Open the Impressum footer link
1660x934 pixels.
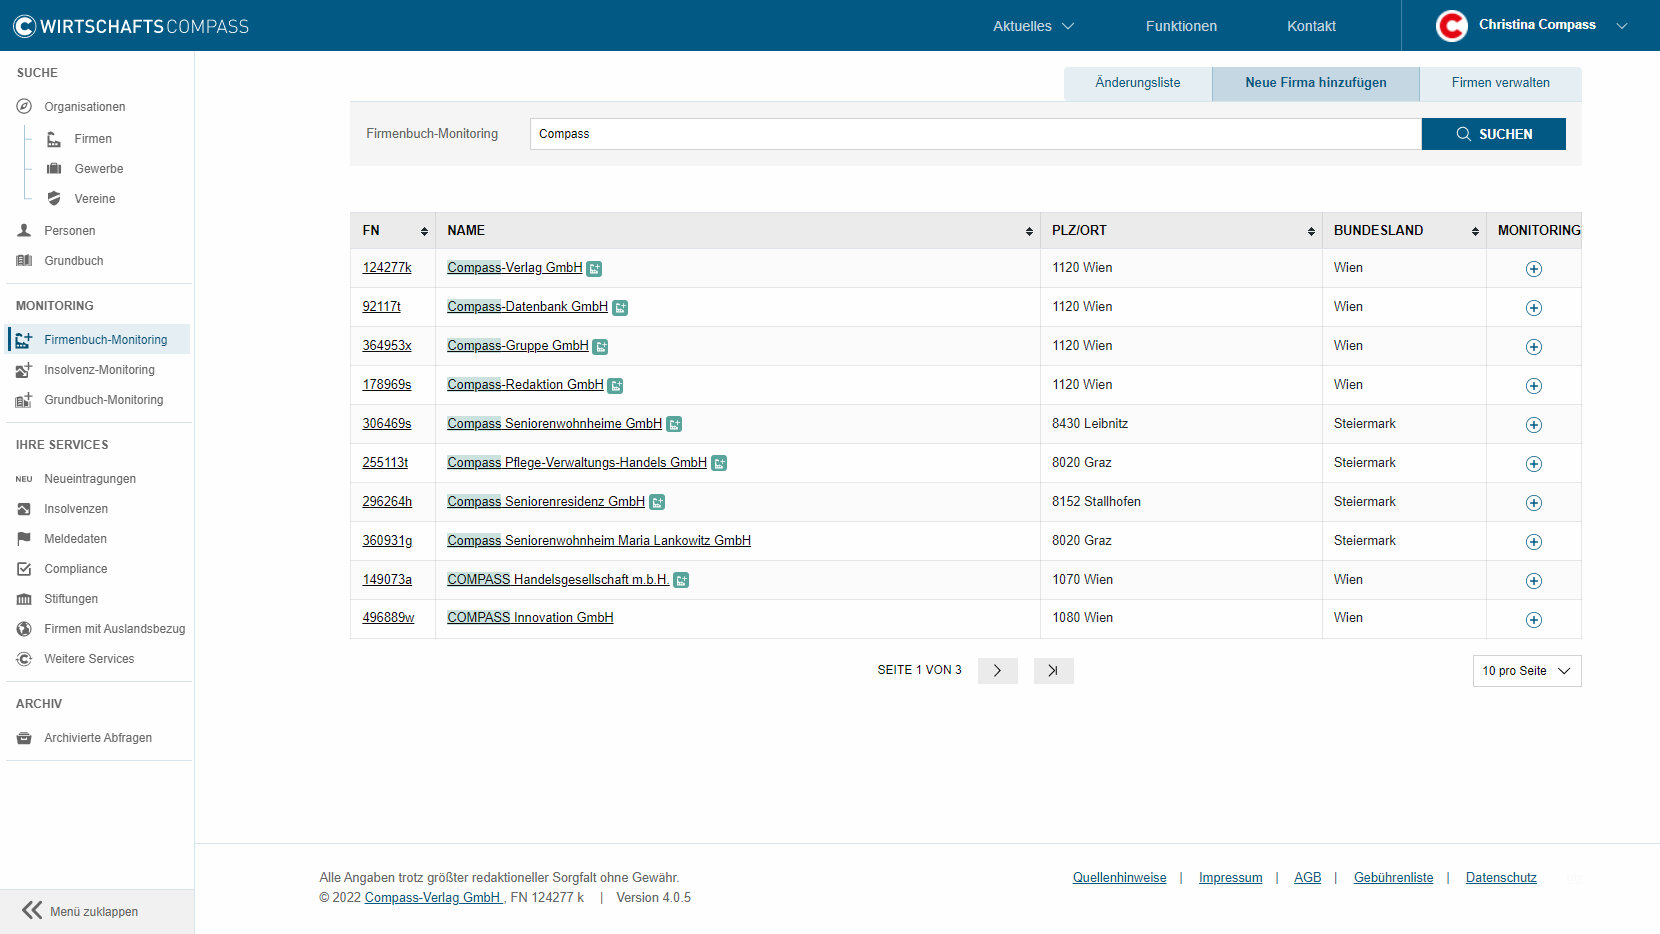1230,878
